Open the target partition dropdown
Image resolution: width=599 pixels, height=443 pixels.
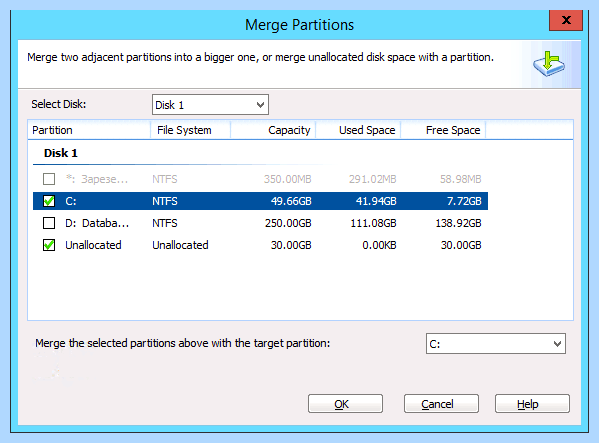pyautogui.click(x=495, y=344)
